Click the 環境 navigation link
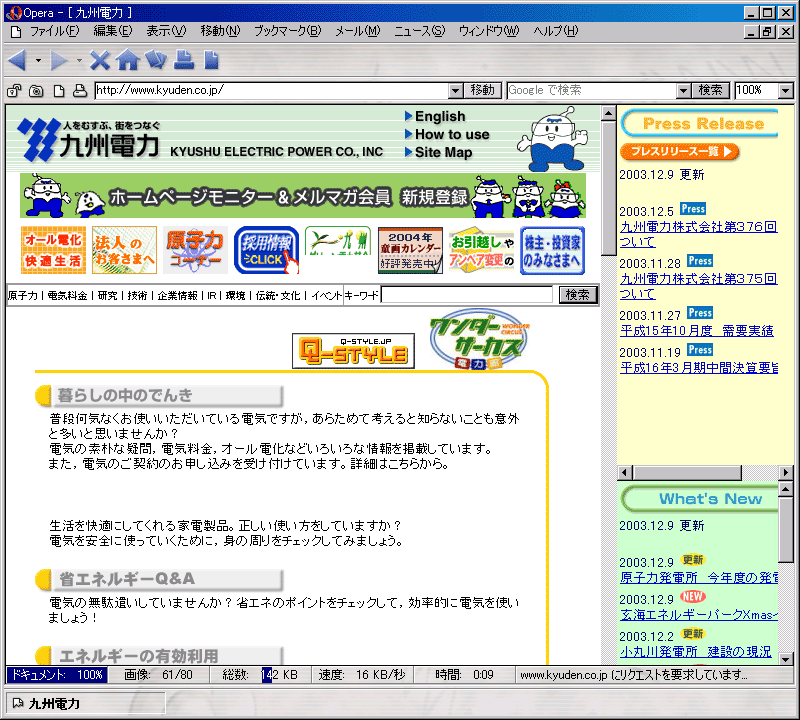This screenshot has height=720, width=800. click(x=235, y=295)
